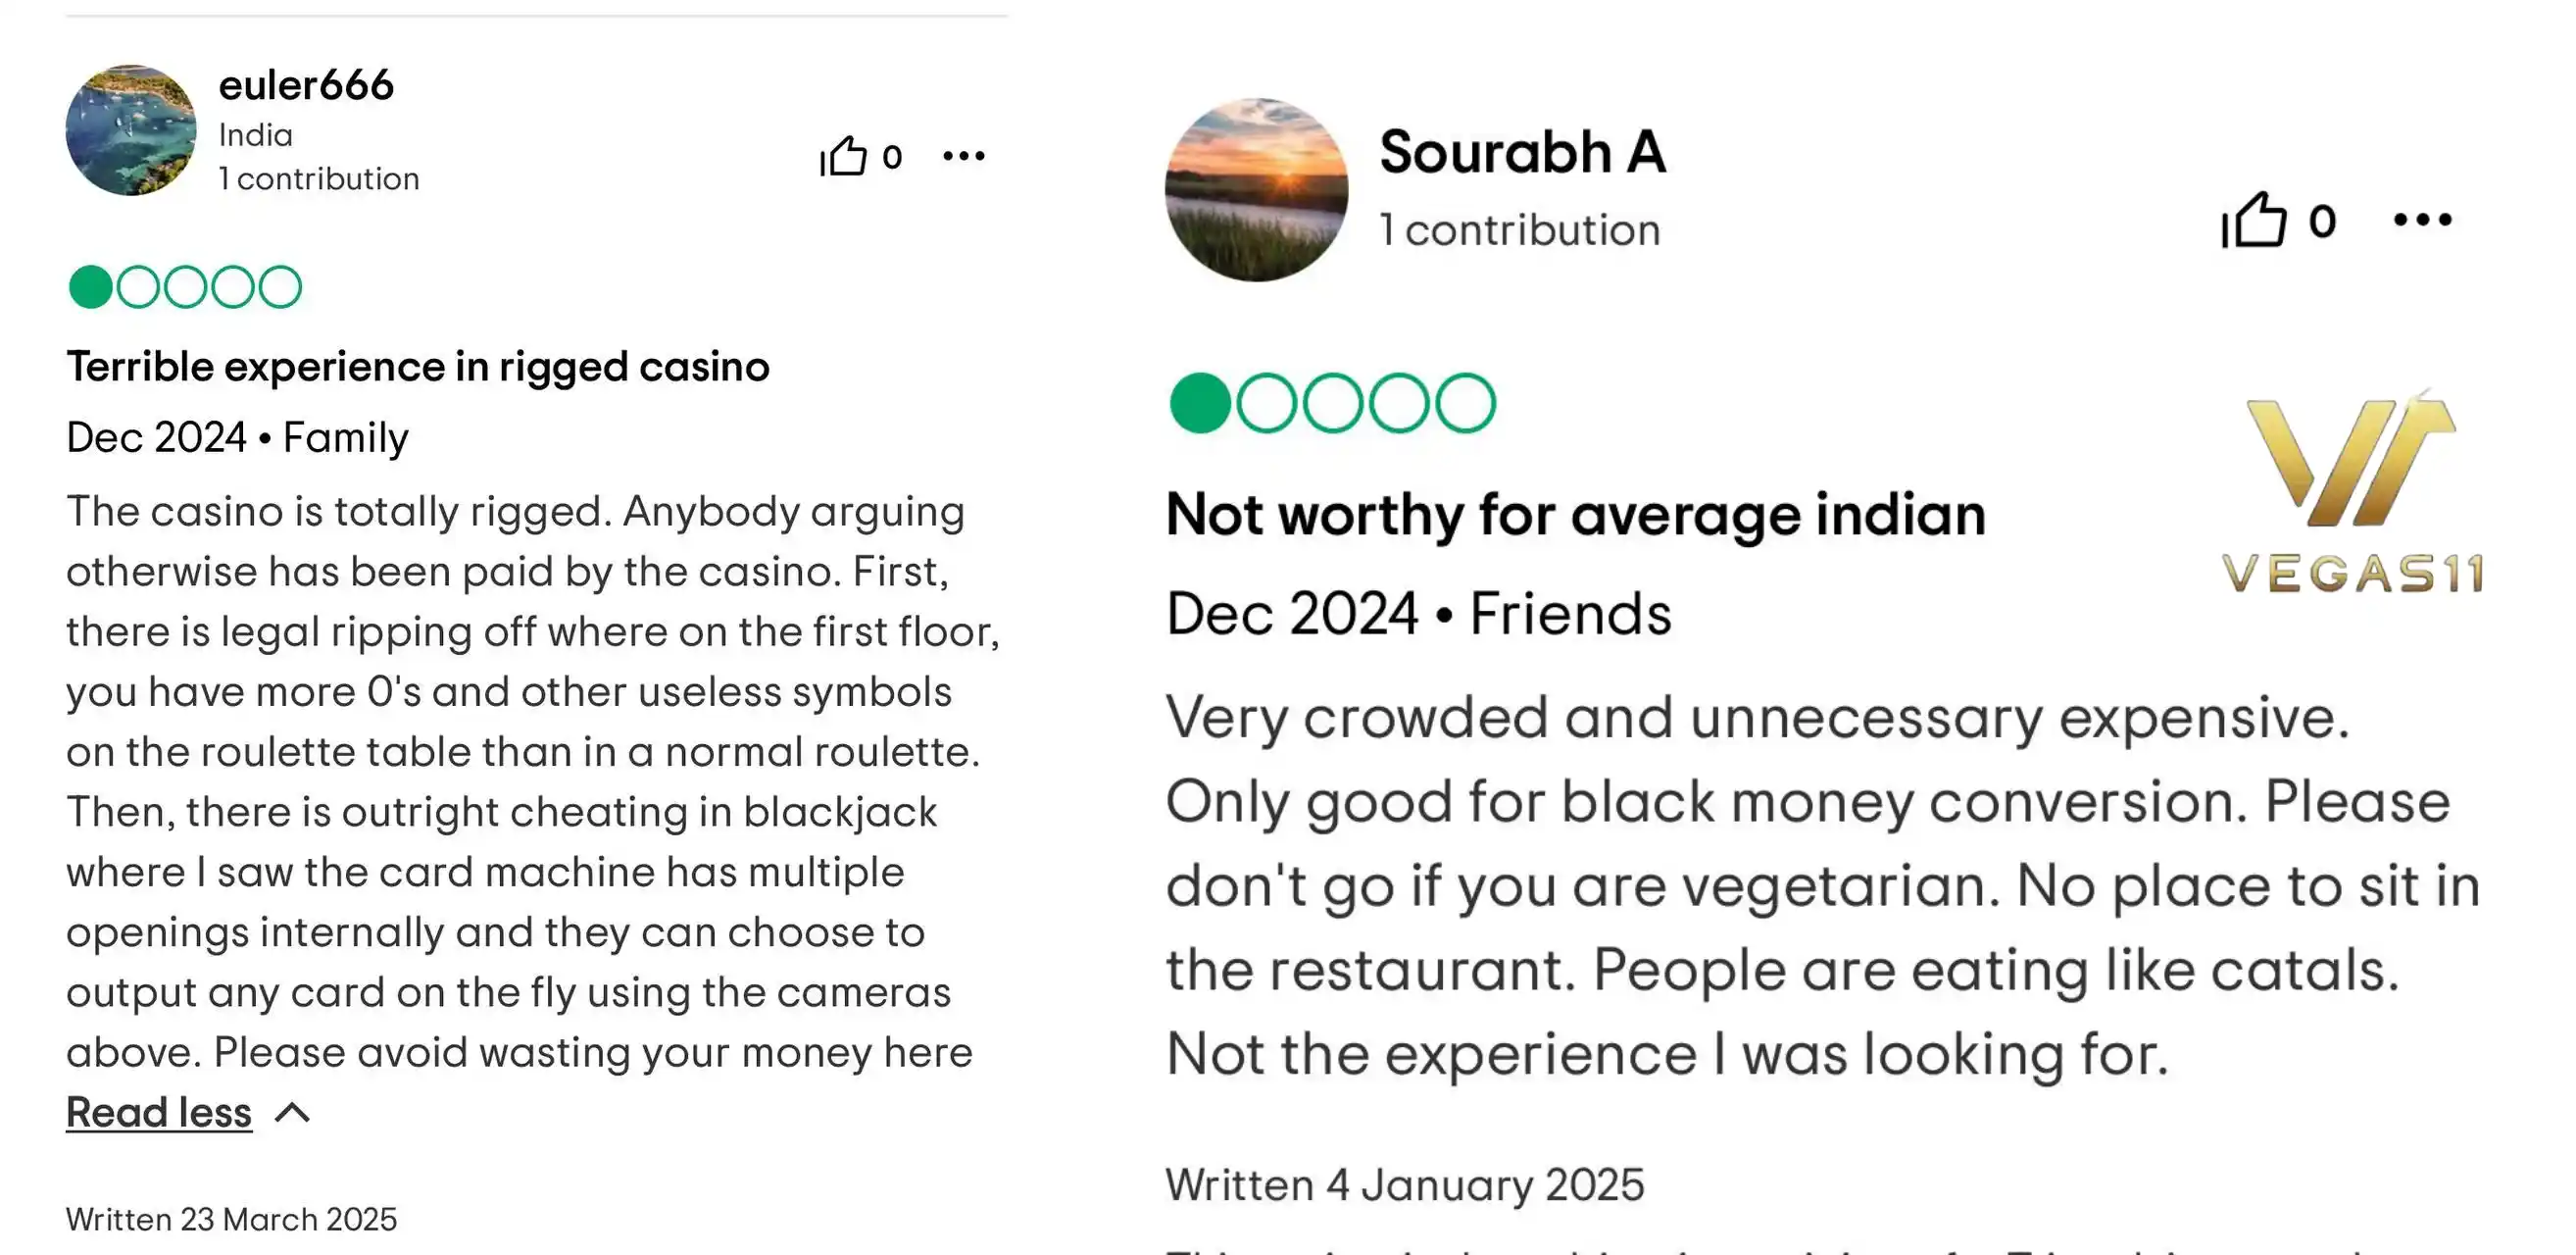The width and height of the screenshot is (2576, 1255).
Task: Open the euler666 username profile link
Action: coord(306,86)
